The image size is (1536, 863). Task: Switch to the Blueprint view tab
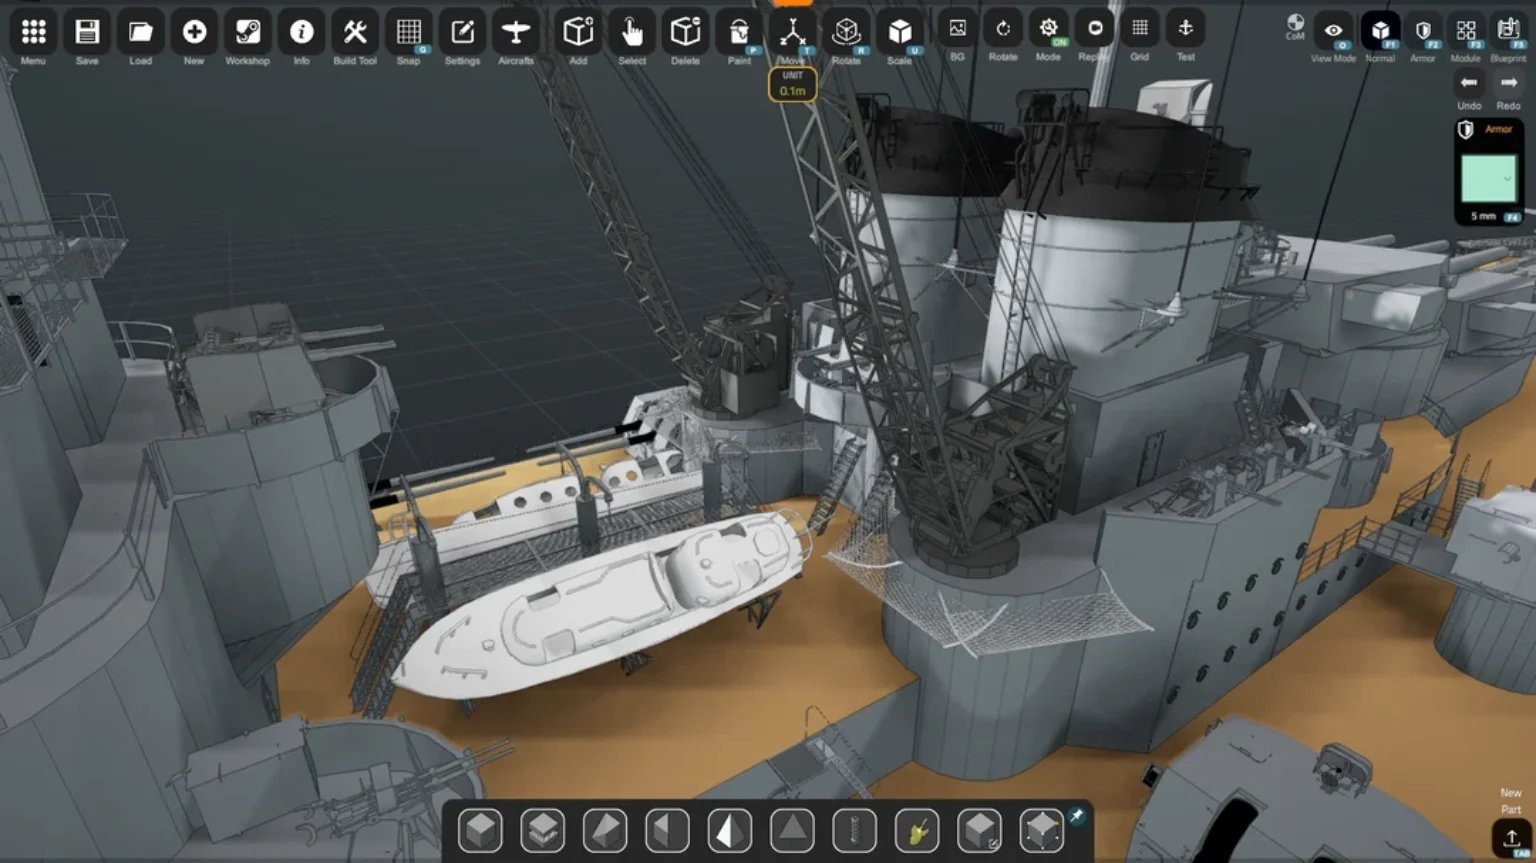pyautogui.click(x=1508, y=31)
